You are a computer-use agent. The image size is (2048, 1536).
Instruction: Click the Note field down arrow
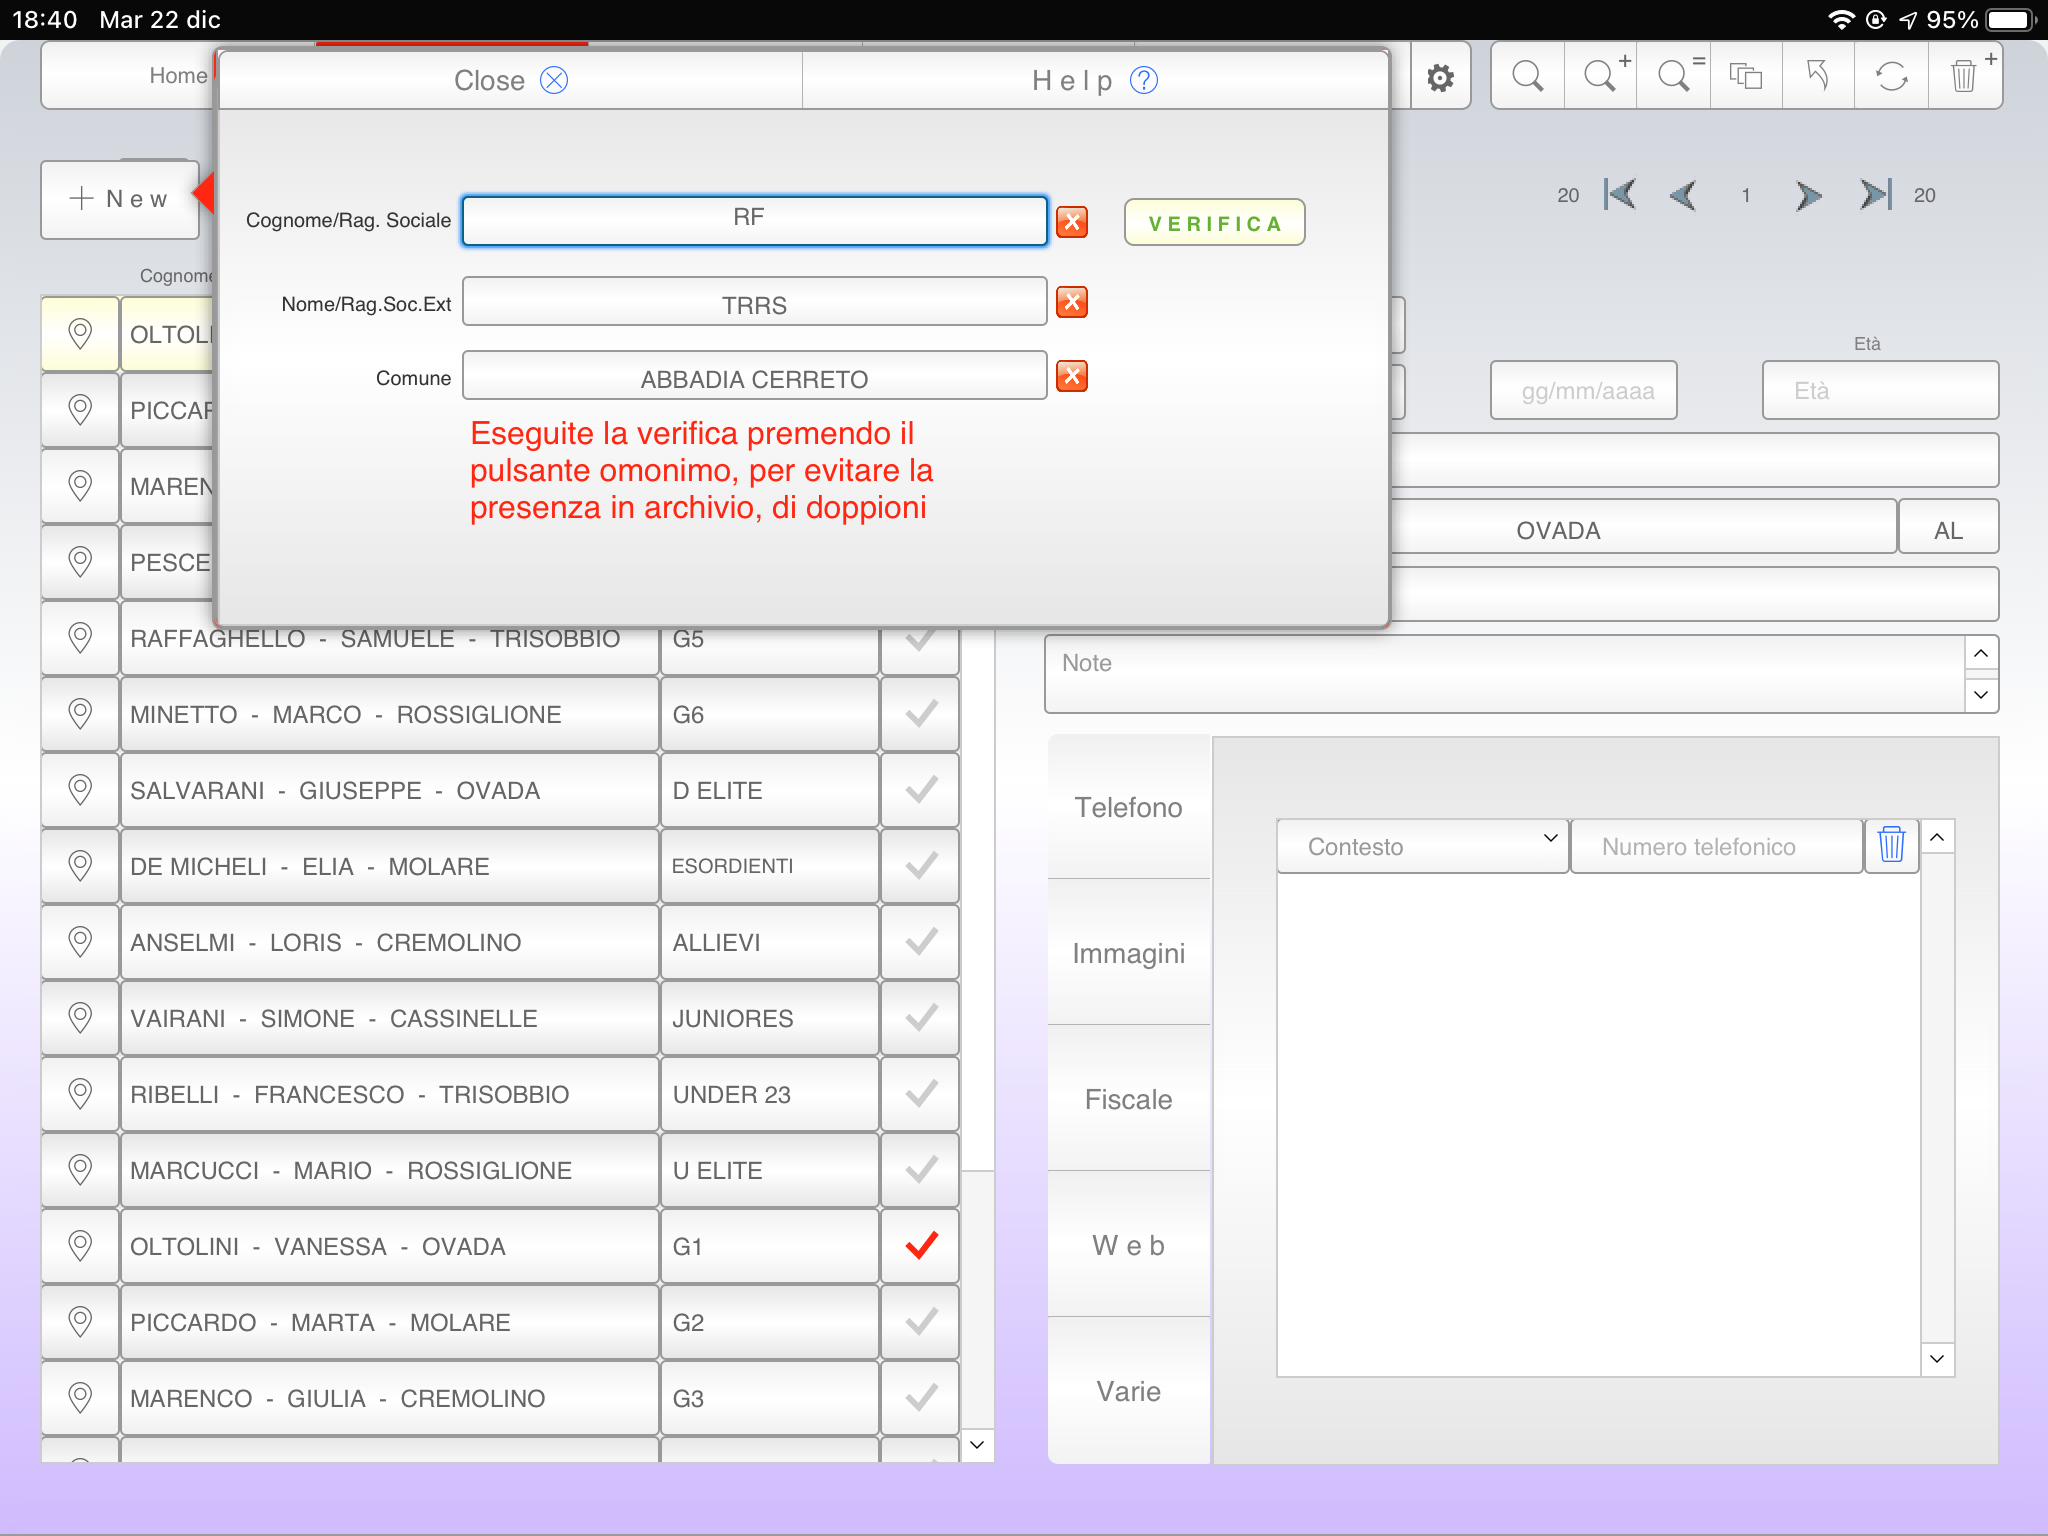point(1981,694)
